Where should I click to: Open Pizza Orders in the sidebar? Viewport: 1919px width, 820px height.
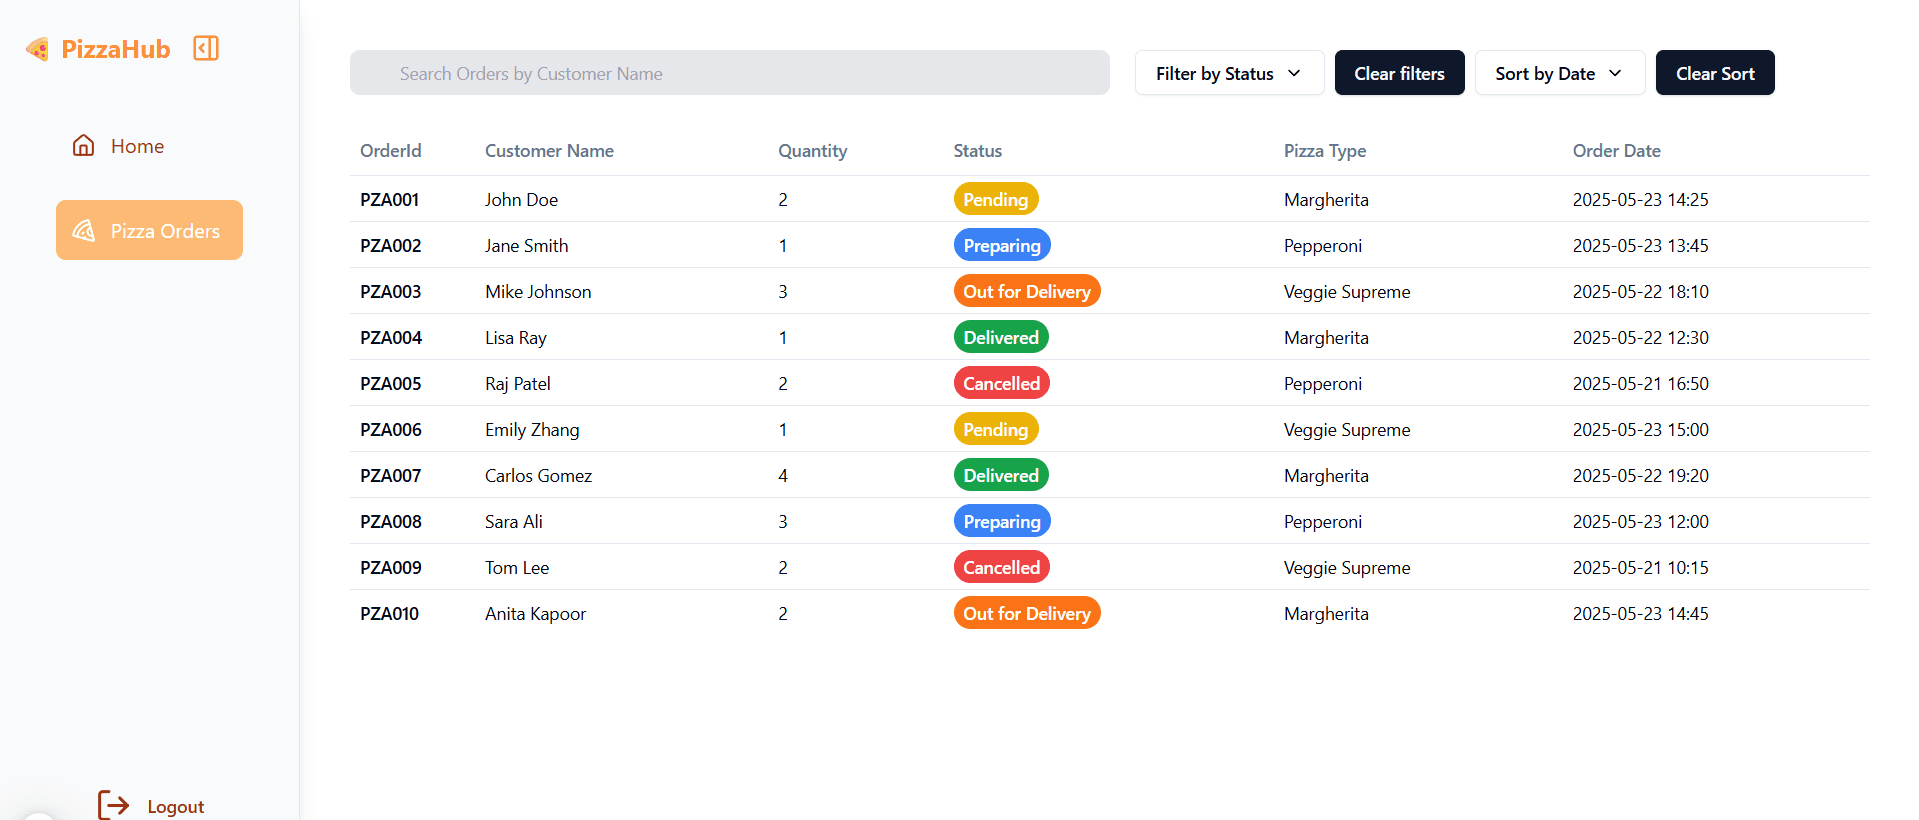coord(149,230)
